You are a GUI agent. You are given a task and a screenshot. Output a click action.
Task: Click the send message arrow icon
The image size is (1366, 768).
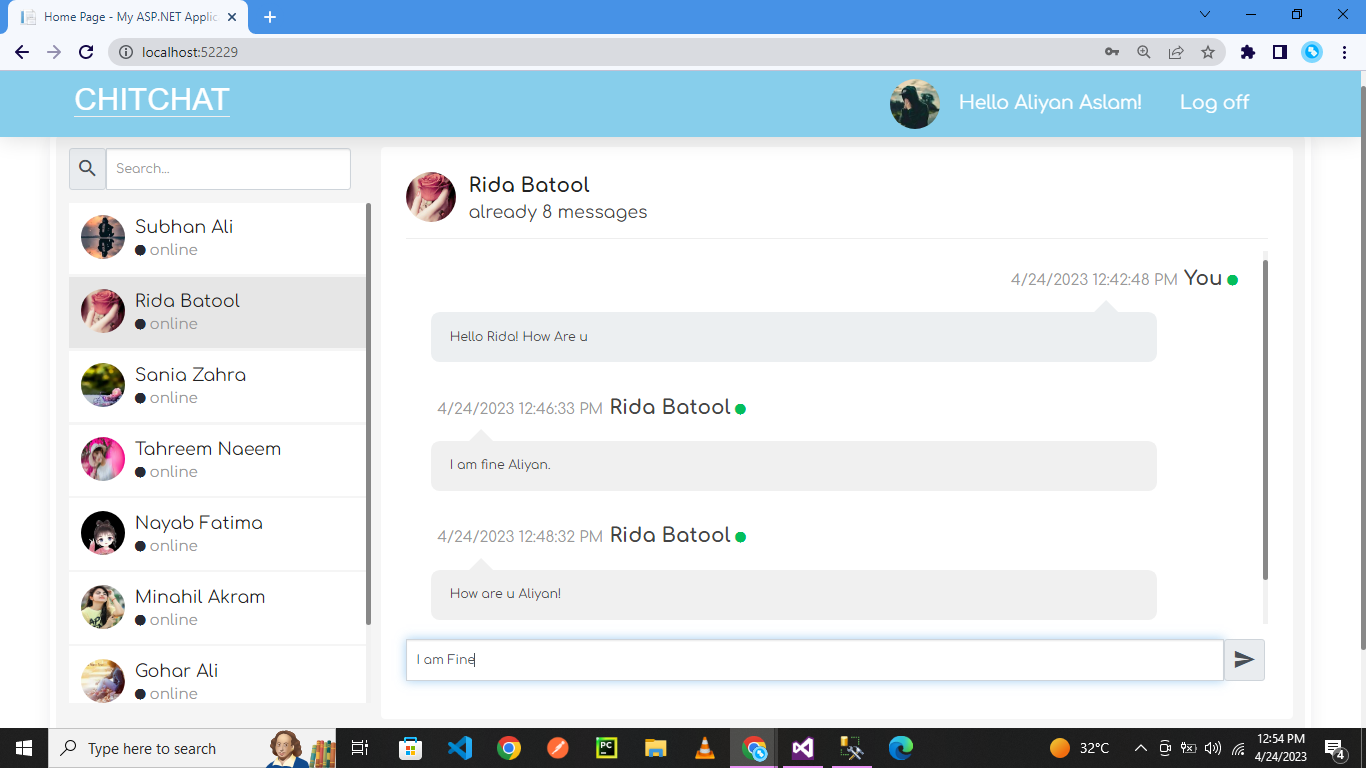(1244, 660)
